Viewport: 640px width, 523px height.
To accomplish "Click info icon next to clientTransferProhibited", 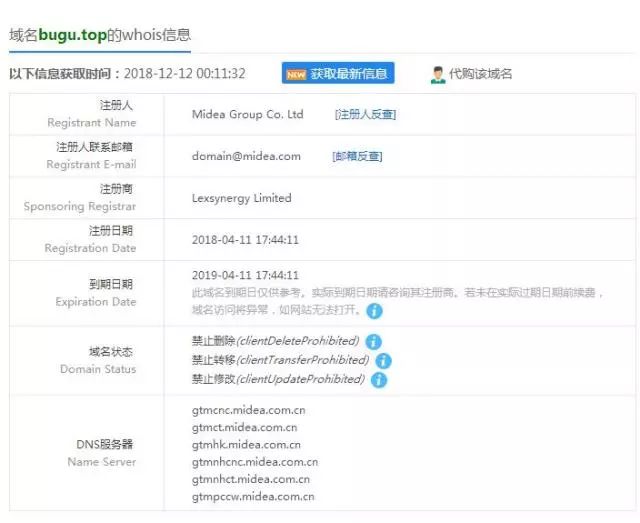I will [x=383, y=361].
